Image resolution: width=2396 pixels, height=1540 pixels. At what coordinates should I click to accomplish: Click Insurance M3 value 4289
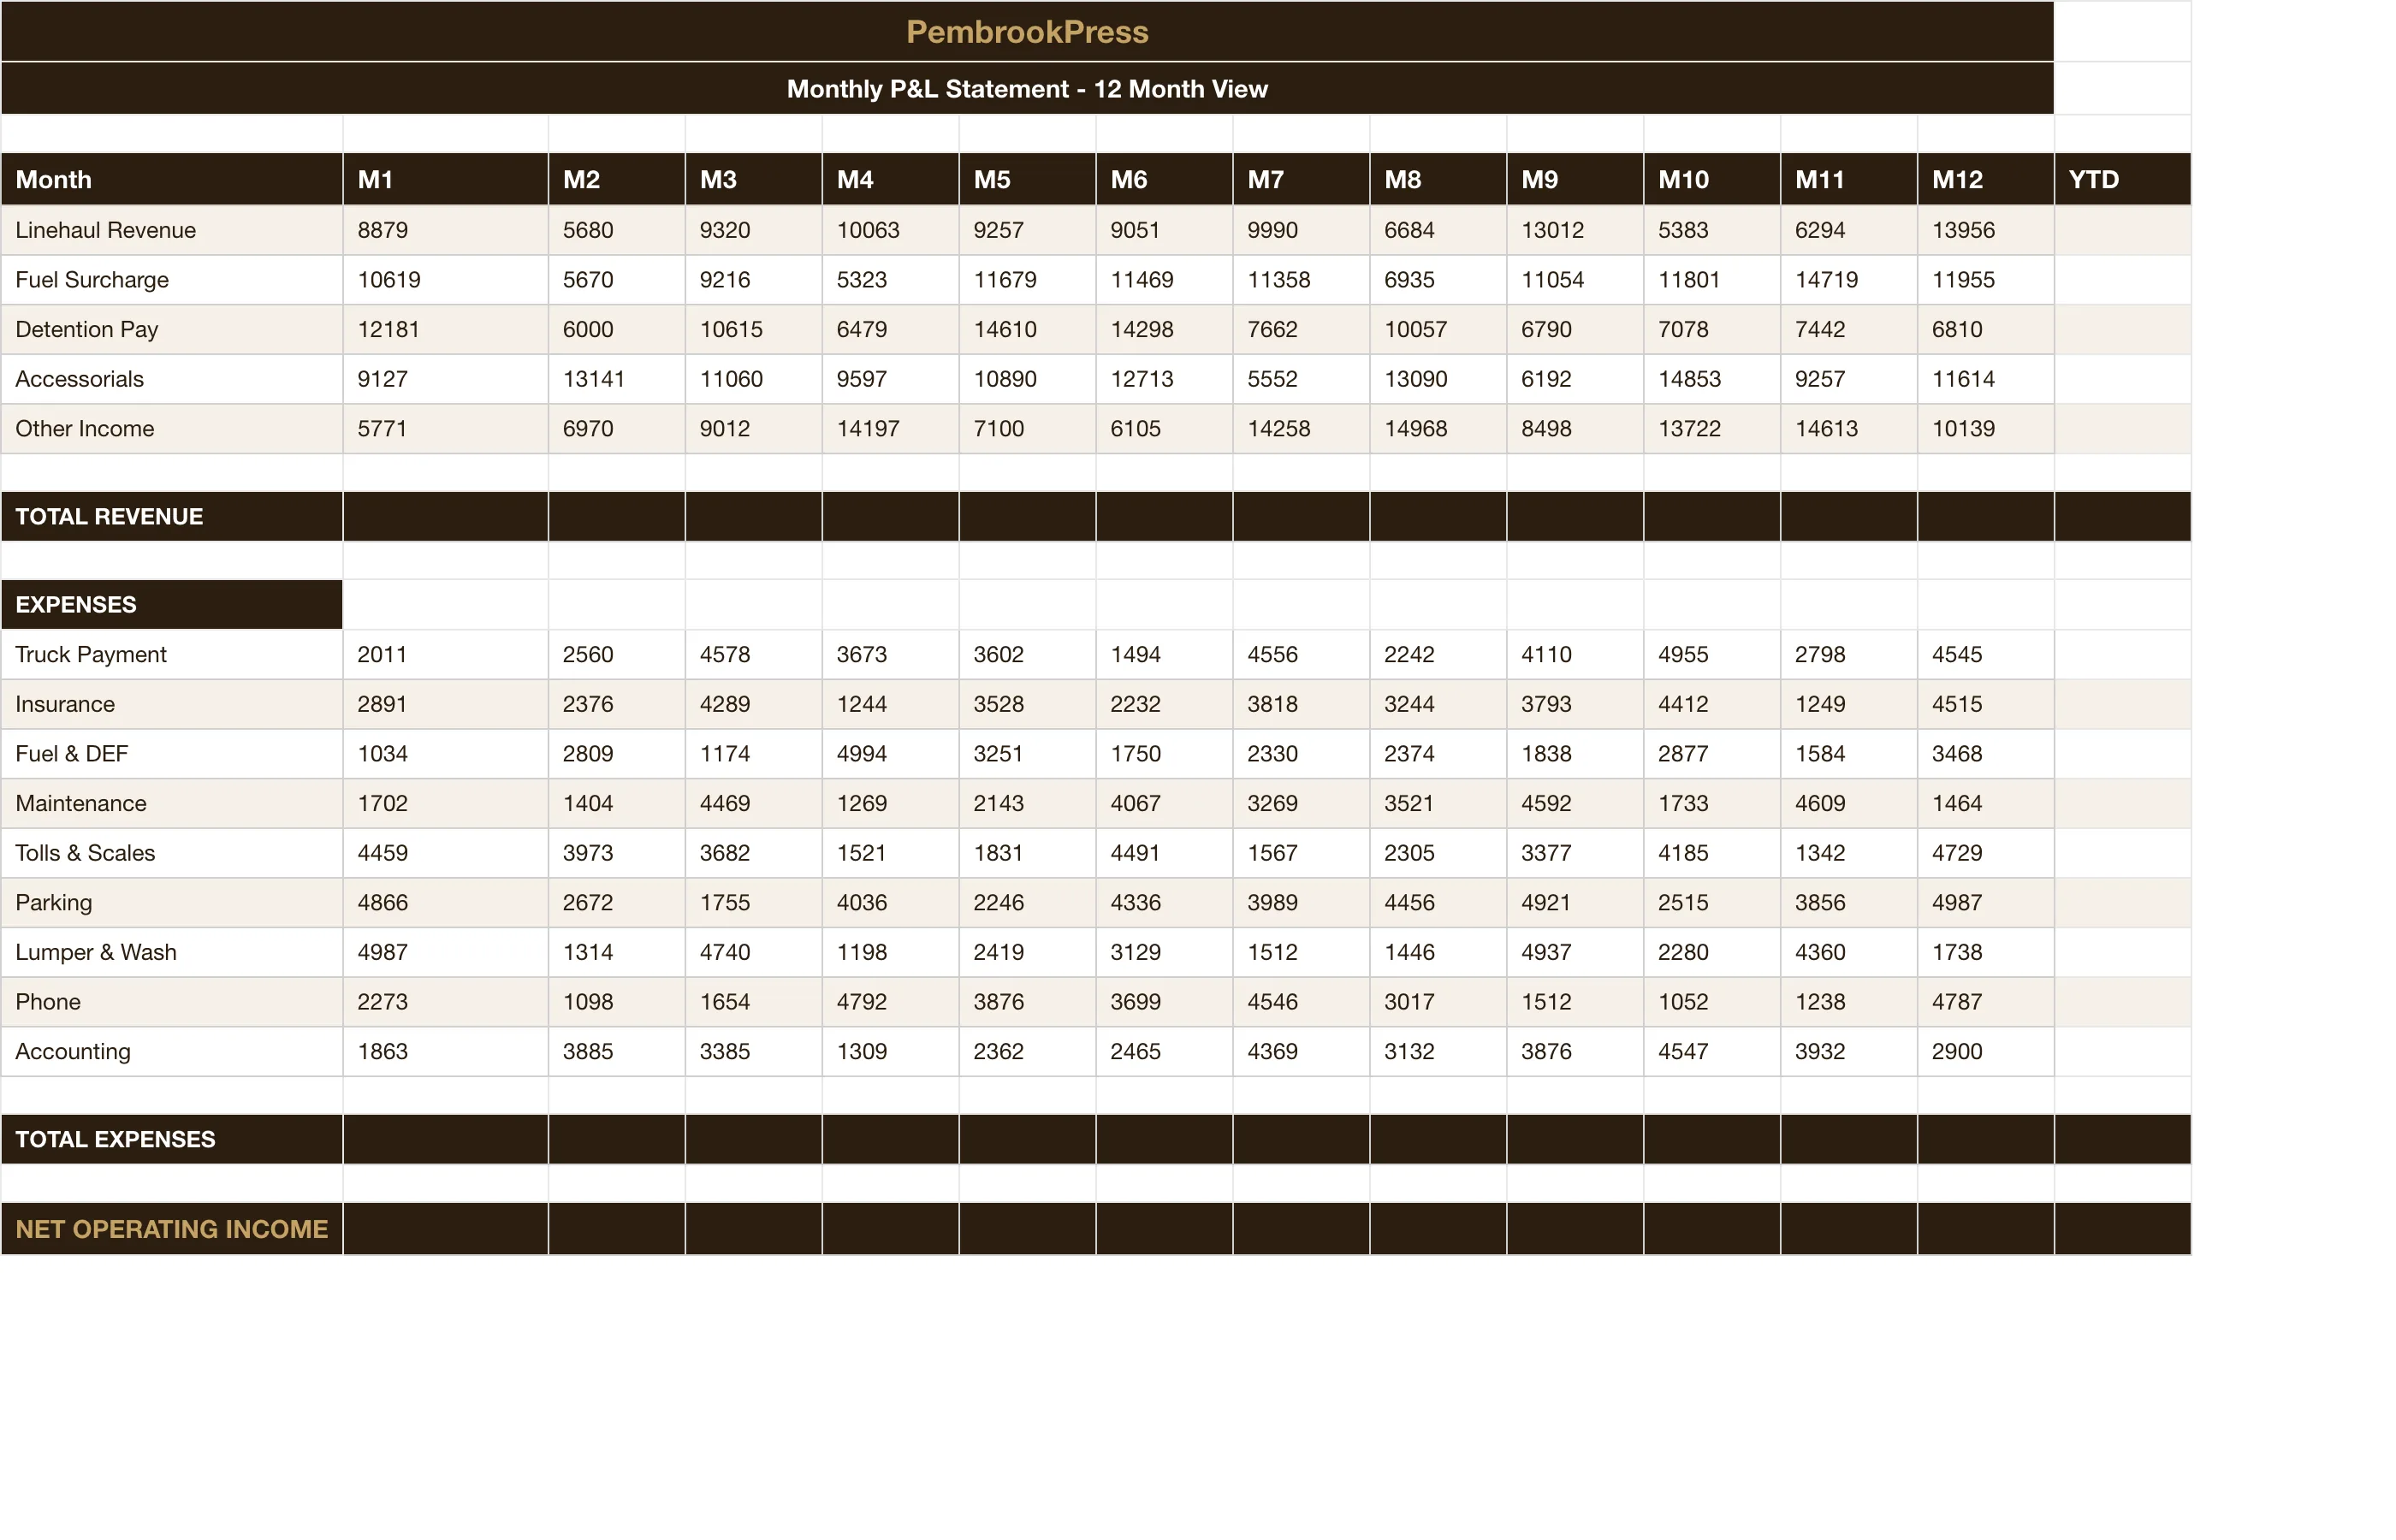pos(753,704)
